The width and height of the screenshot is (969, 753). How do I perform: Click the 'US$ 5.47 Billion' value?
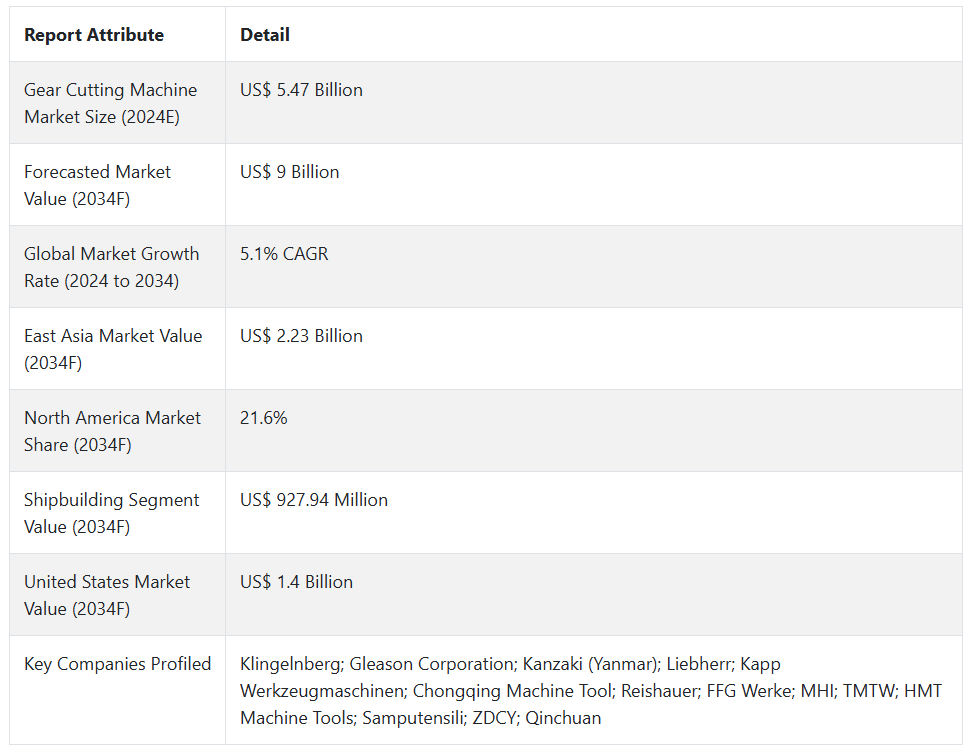301,90
